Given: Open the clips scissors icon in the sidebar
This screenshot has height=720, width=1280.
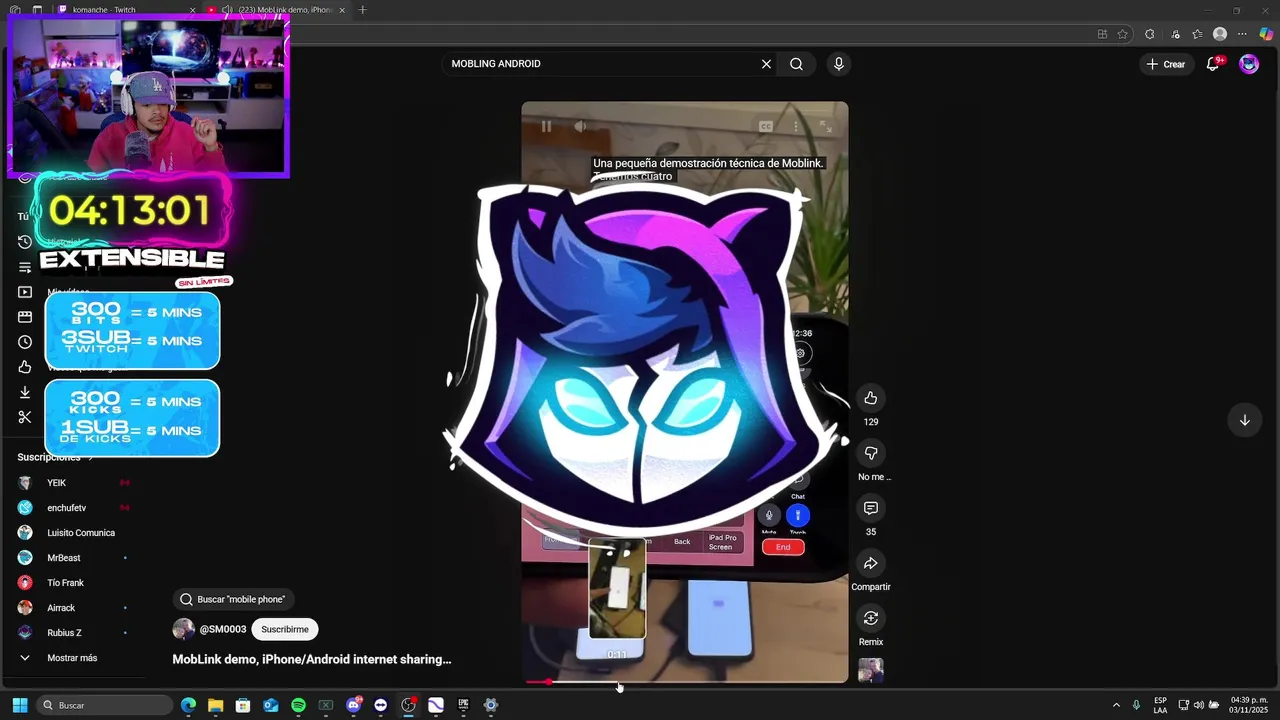Looking at the screenshot, I should [x=25, y=417].
